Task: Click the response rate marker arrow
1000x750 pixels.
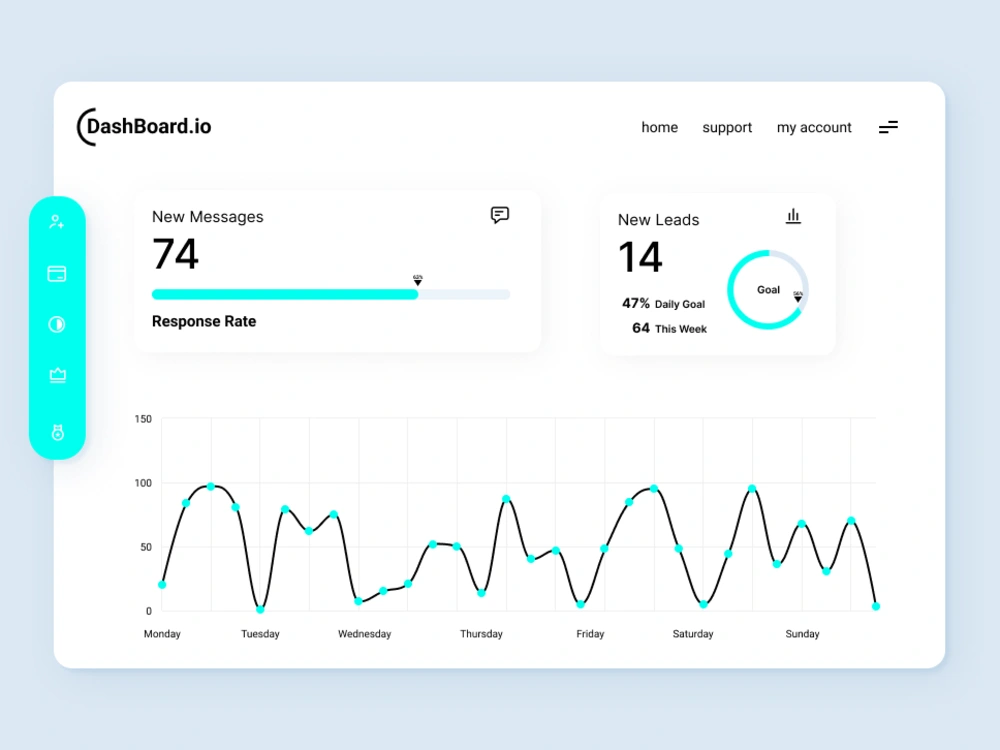Action: tap(418, 281)
